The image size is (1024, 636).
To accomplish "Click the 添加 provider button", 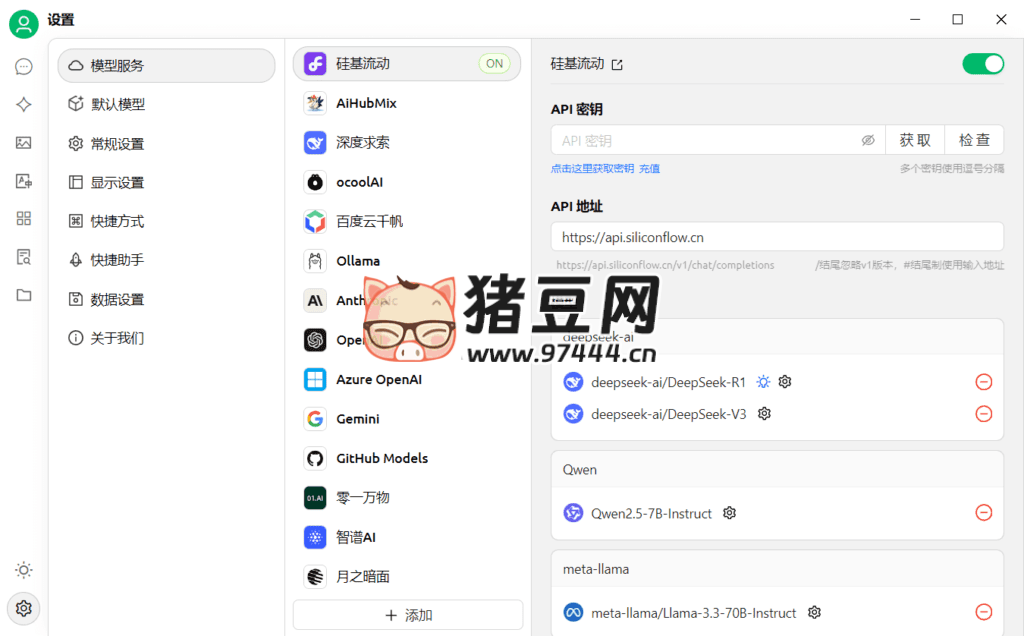I will pyautogui.click(x=408, y=615).
